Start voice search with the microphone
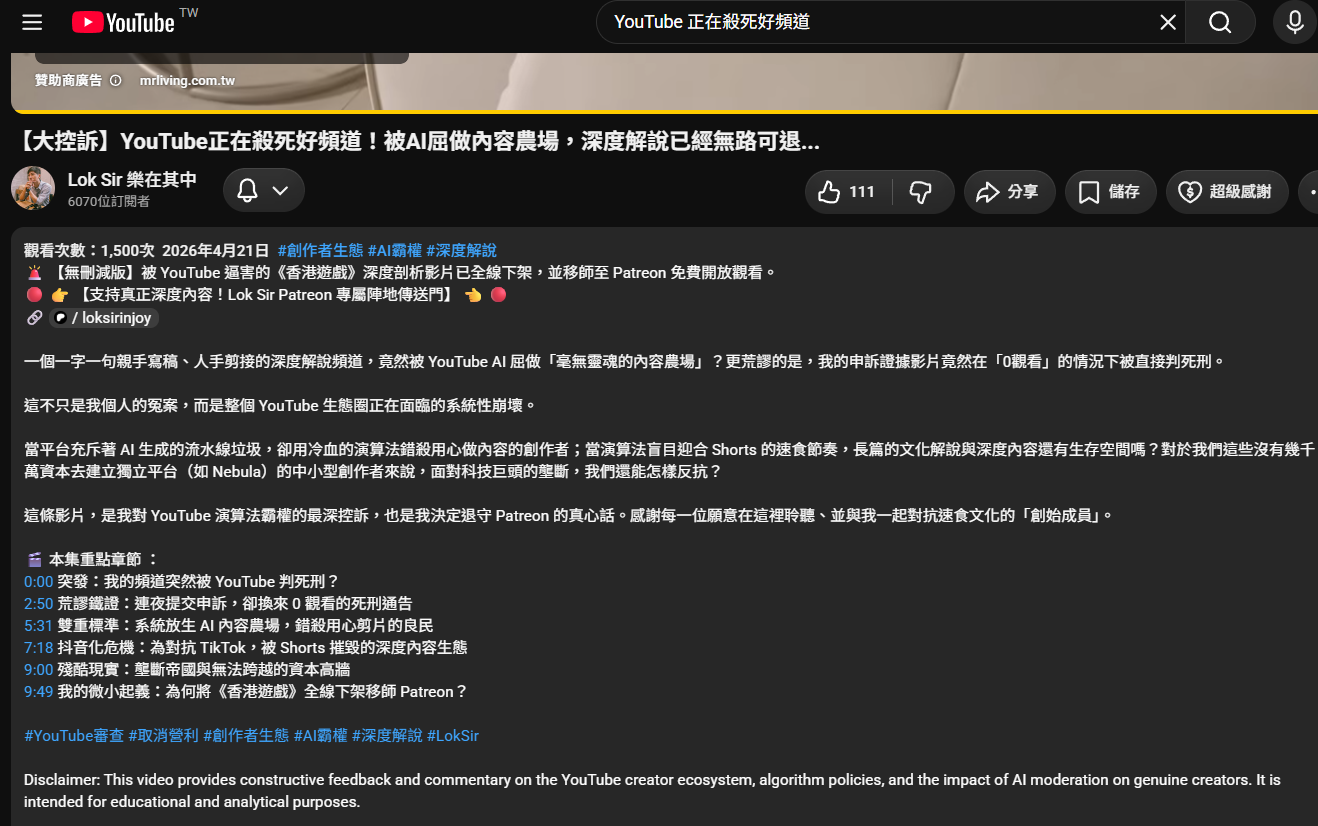The width and height of the screenshot is (1318, 826). click(1295, 22)
